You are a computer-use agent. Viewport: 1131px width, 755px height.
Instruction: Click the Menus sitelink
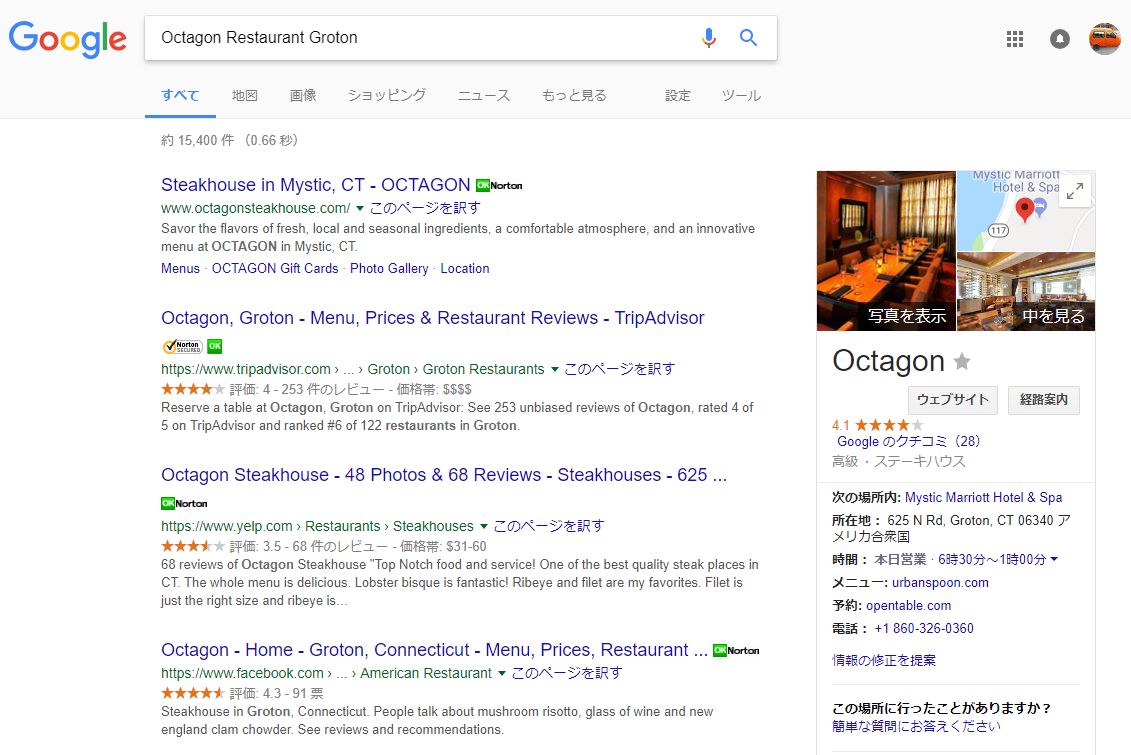pyautogui.click(x=180, y=268)
